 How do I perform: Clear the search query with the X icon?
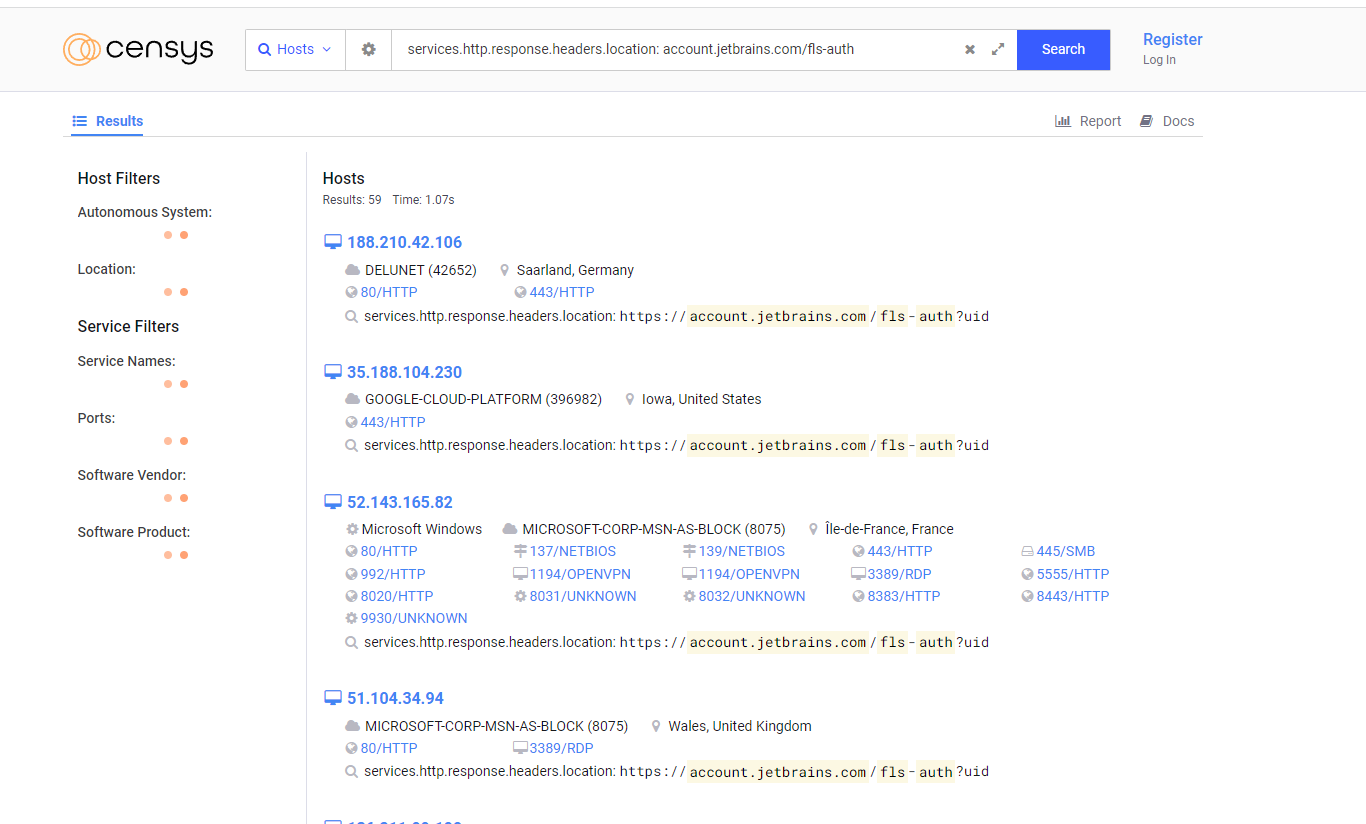click(970, 49)
